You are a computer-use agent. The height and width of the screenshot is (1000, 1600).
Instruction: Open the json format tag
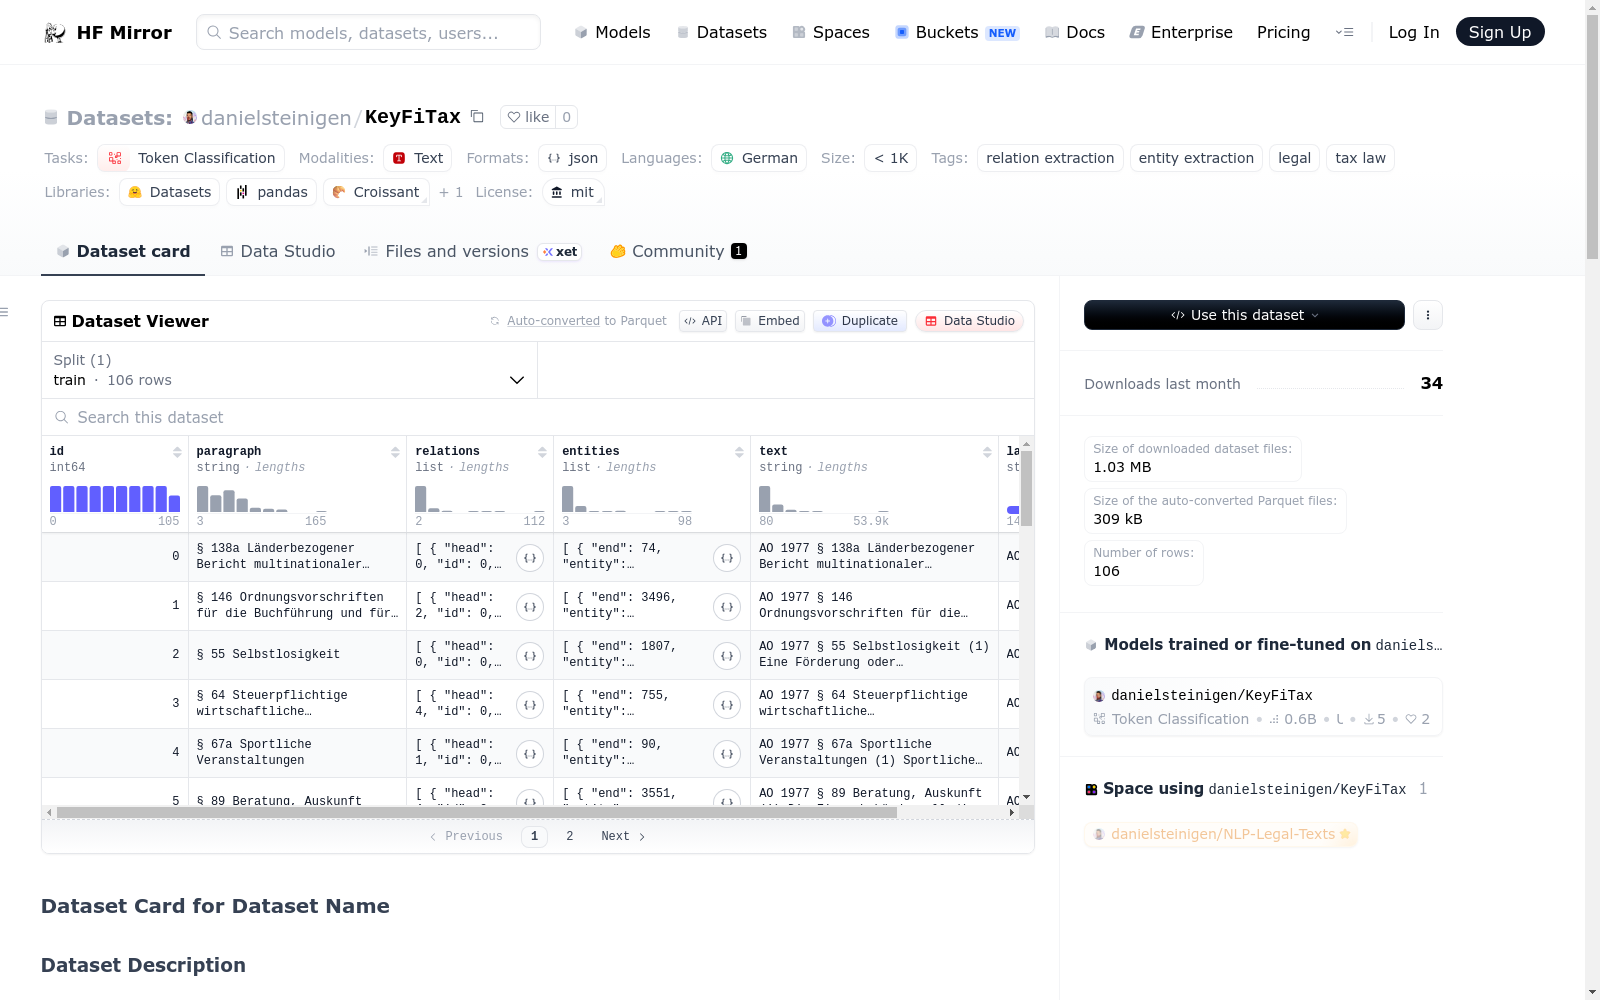click(x=573, y=158)
